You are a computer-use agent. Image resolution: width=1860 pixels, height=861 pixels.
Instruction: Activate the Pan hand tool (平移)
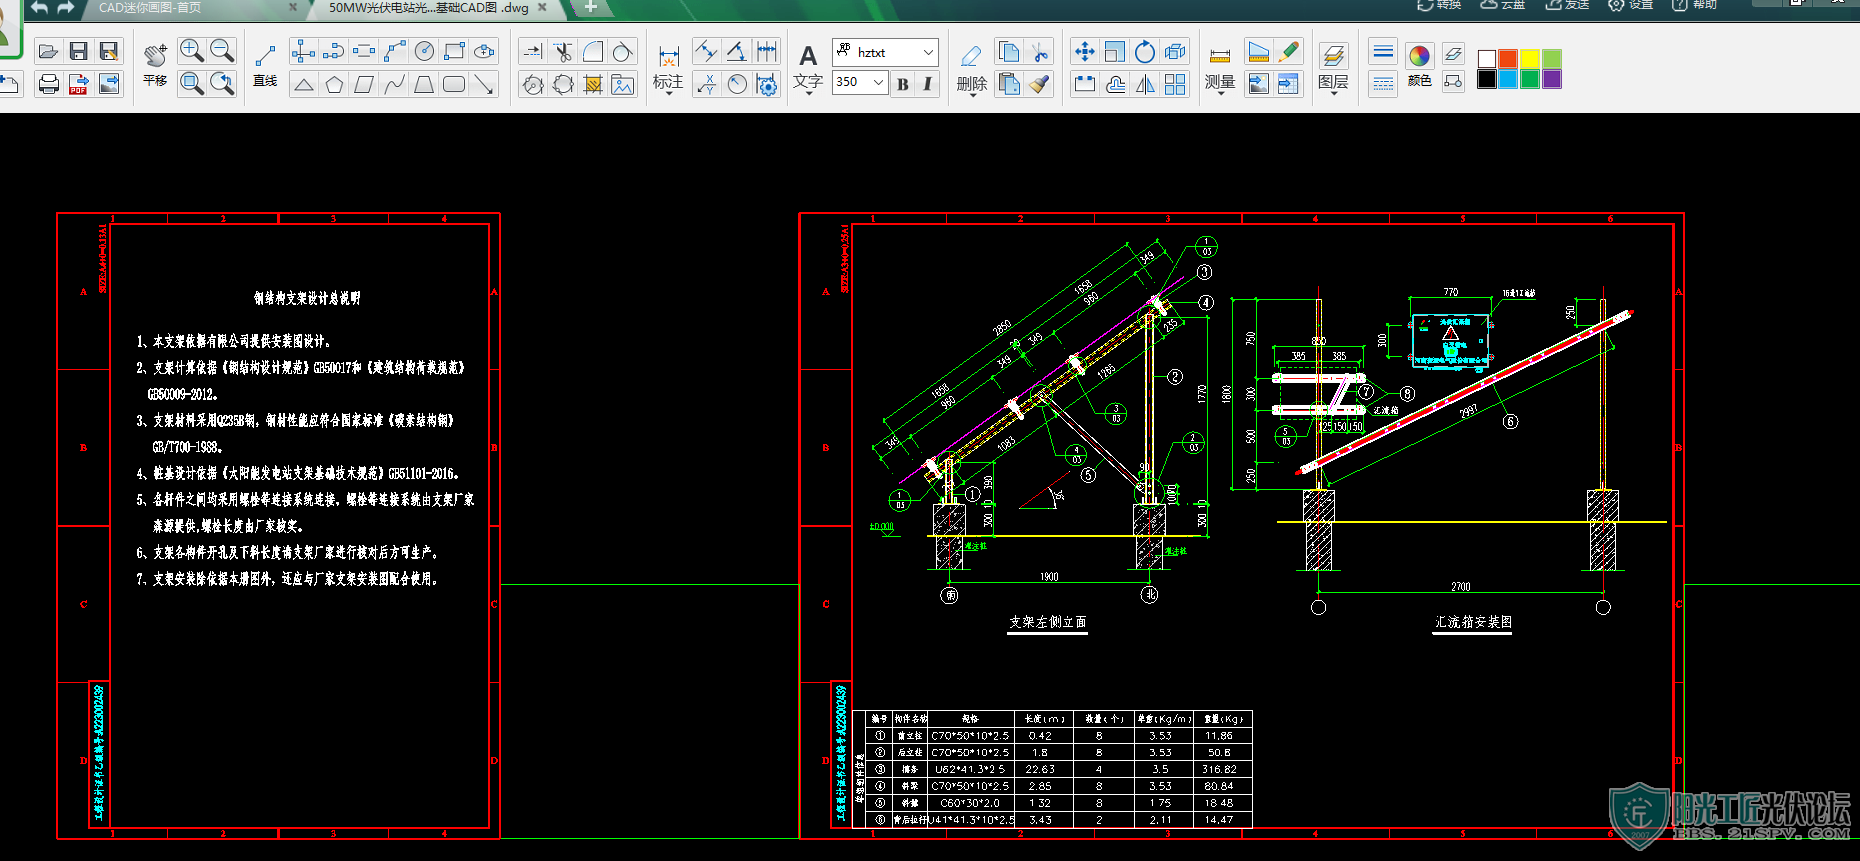[x=155, y=65]
